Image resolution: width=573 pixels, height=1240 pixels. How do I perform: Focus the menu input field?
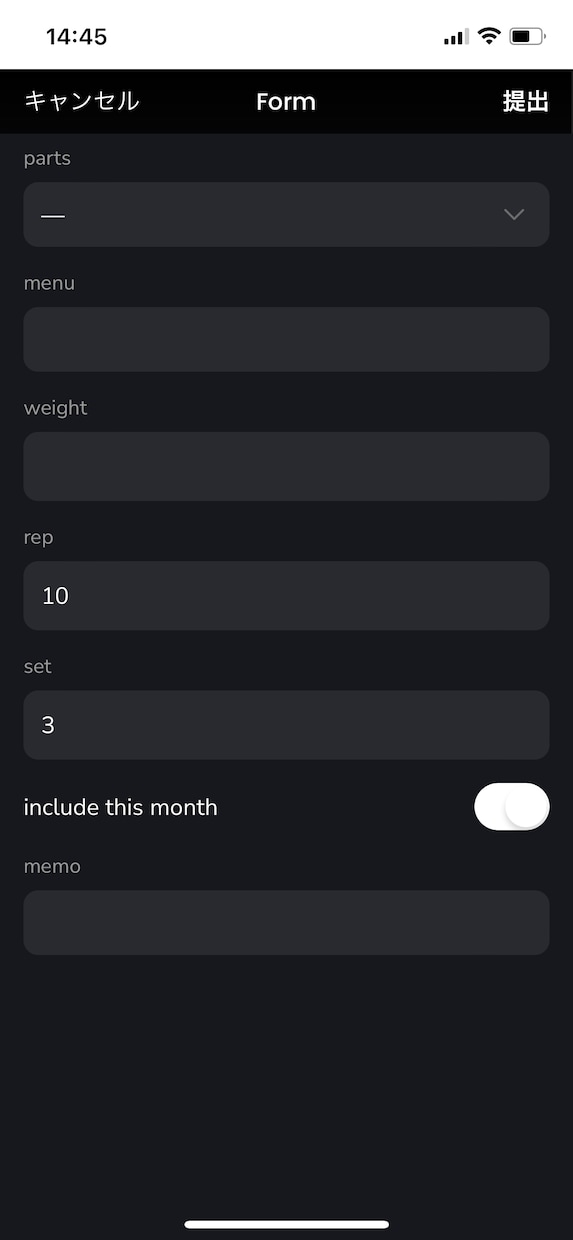click(286, 339)
